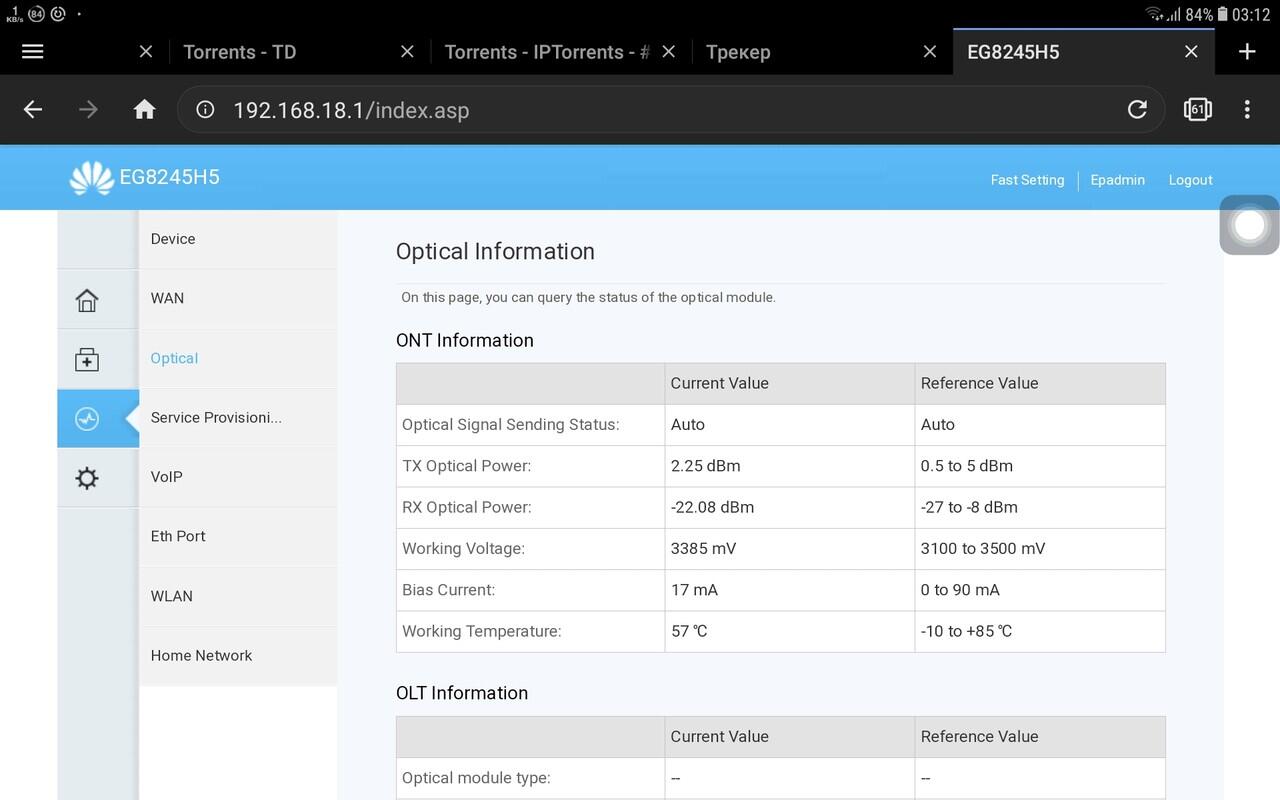Viewport: 1280px width, 800px height.
Task: Tap the address bar with 192.168.18.1
Action: pyautogui.click(x=650, y=110)
